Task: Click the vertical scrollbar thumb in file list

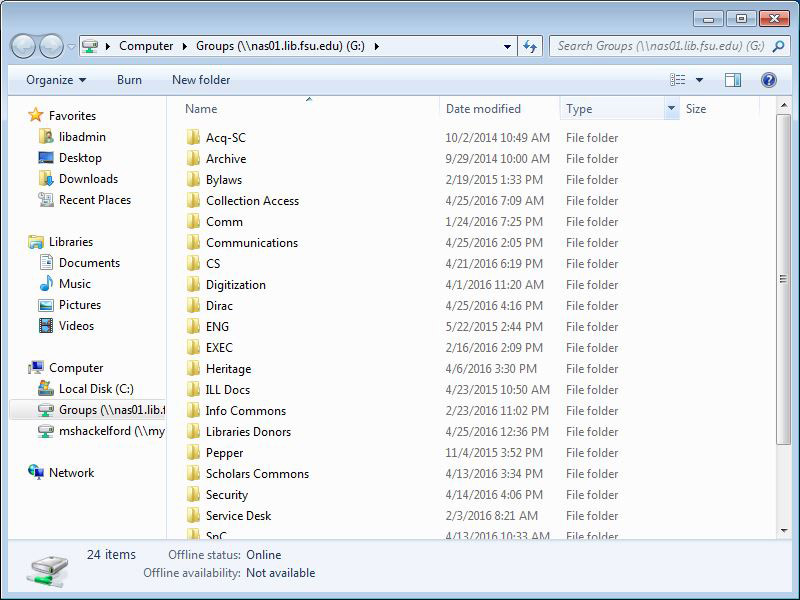Action: coord(783,279)
